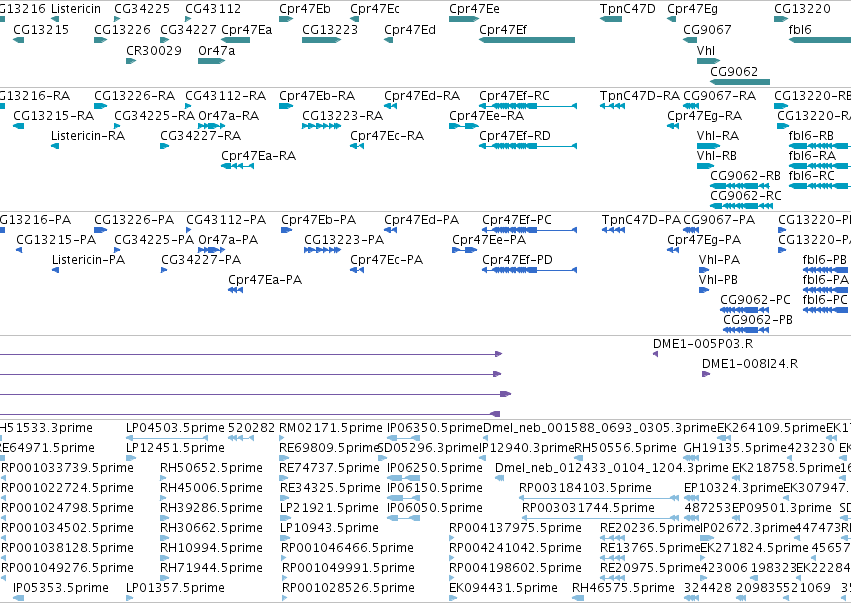This screenshot has width=851, height=603.
Task: Select the CG9062-RC transcript
Action: pos(741,206)
